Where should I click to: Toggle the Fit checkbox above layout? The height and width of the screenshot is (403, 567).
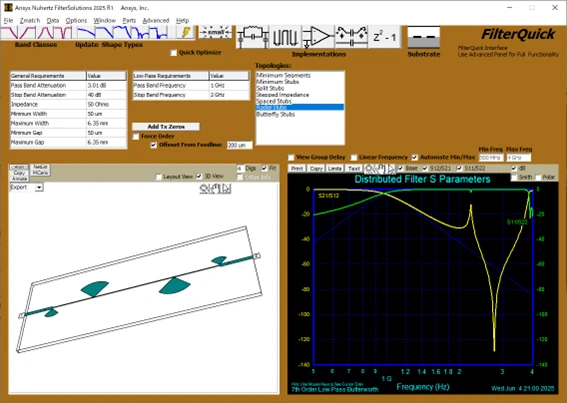point(264,168)
